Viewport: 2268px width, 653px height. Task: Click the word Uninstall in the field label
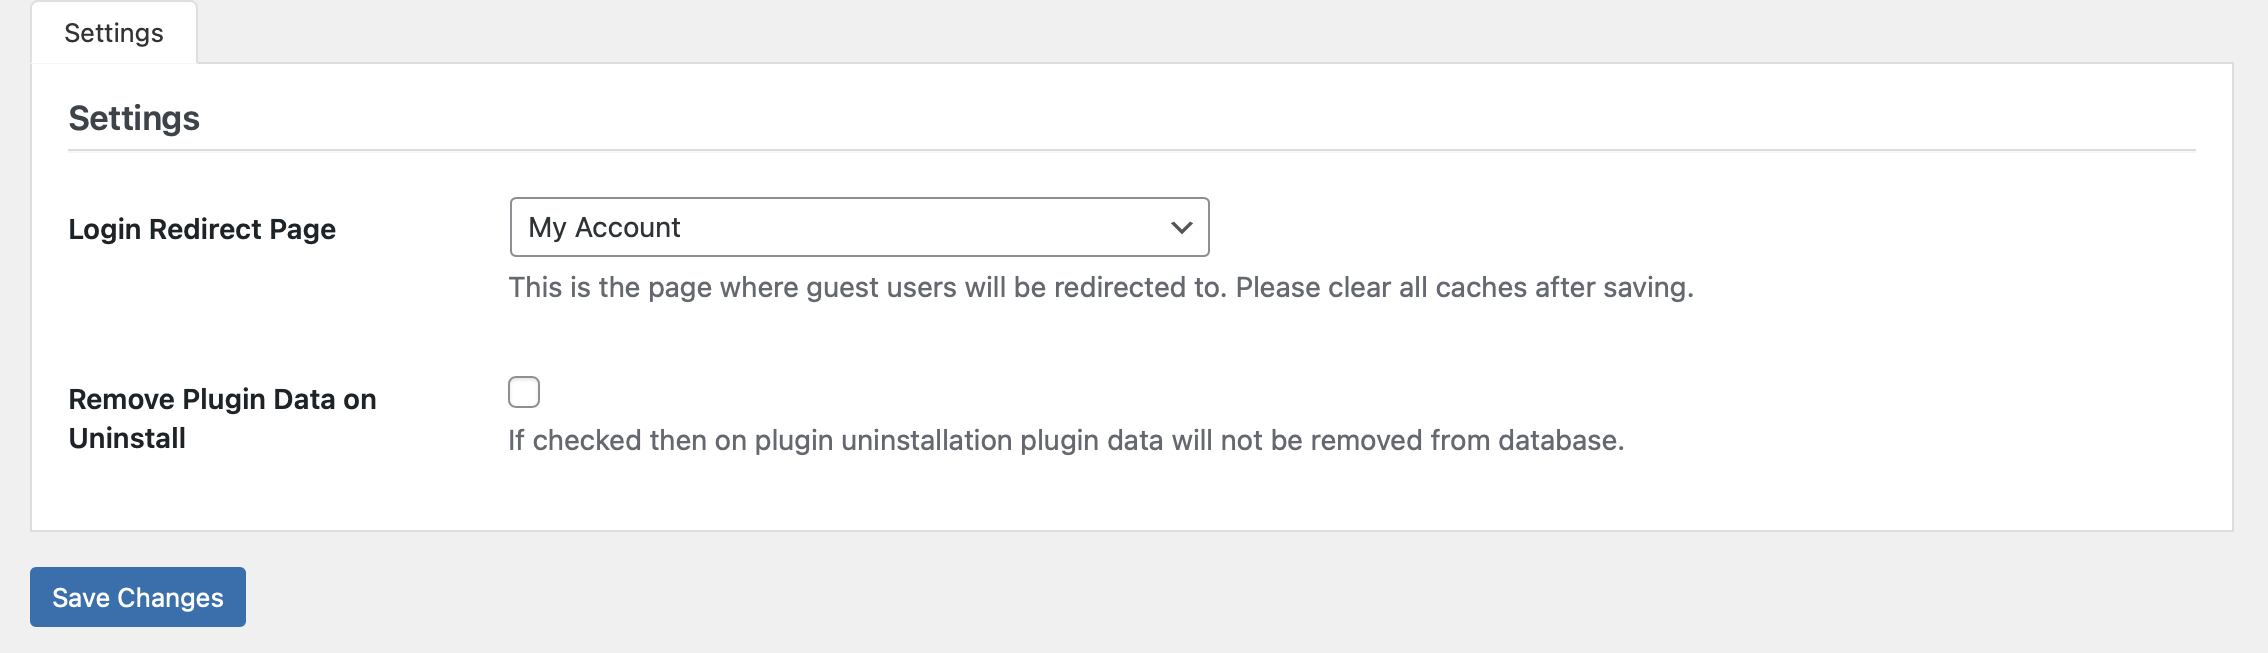click(x=127, y=438)
